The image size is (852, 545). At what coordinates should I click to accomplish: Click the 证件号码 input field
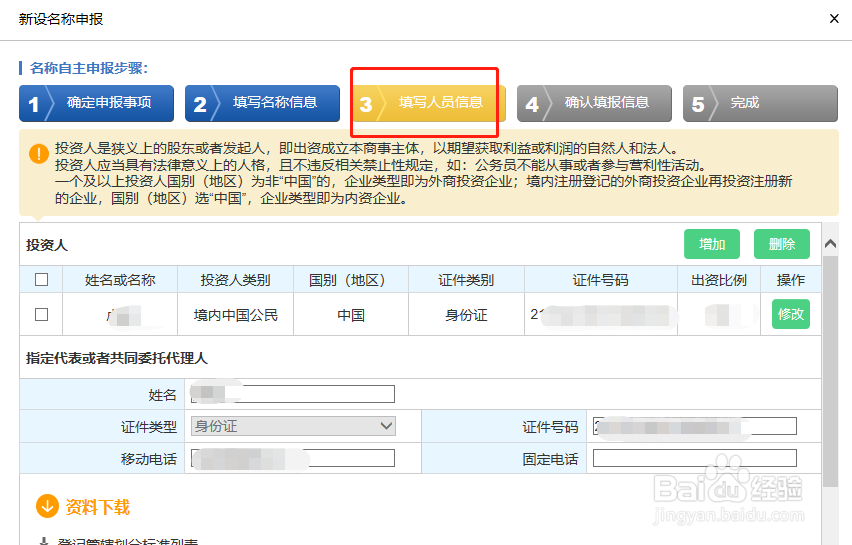tap(695, 426)
